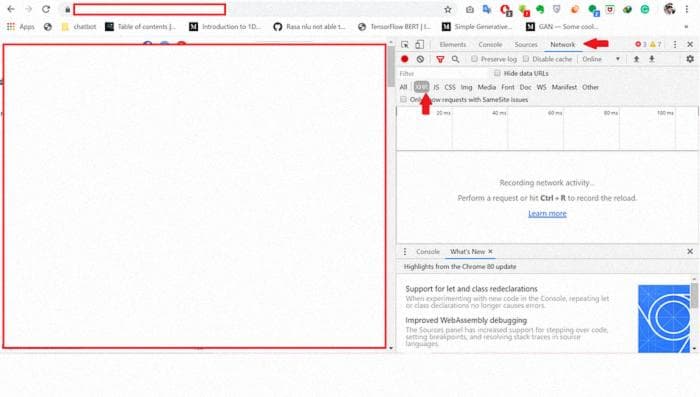Click the What's New panel scrollbar
Viewport: 700px width, 397px height.
point(694,296)
